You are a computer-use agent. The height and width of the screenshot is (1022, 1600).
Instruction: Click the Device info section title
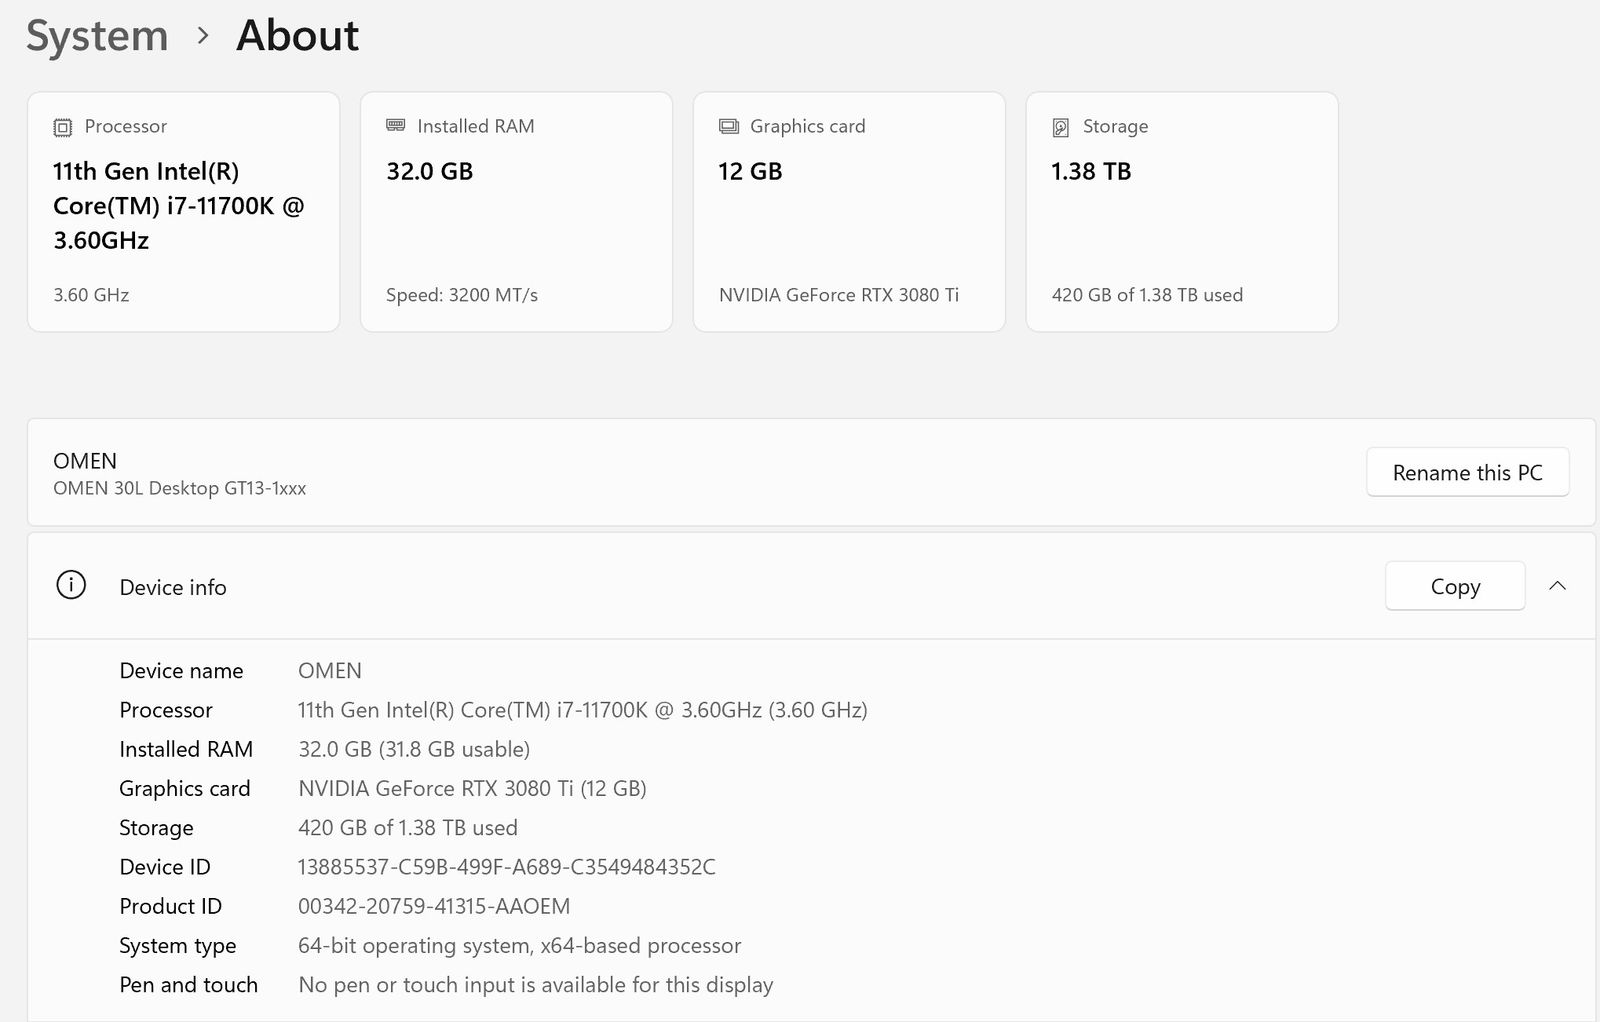click(x=173, y=587)
